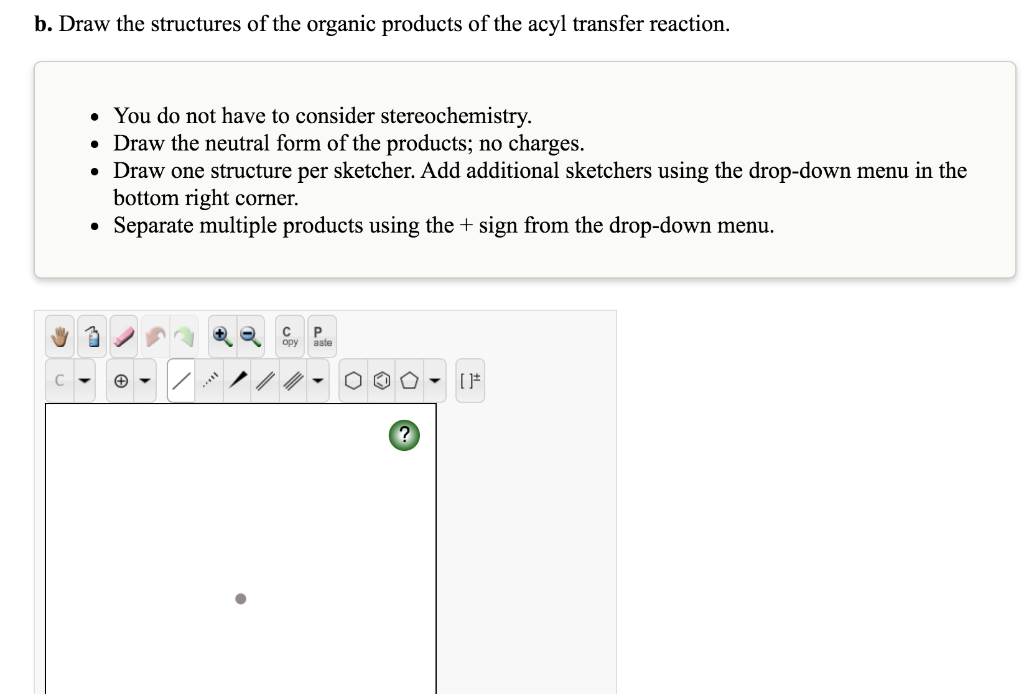Viewport: 1024px width, 694px height.
Task: Expand the ring template dropdown
Action: point(435,380)
